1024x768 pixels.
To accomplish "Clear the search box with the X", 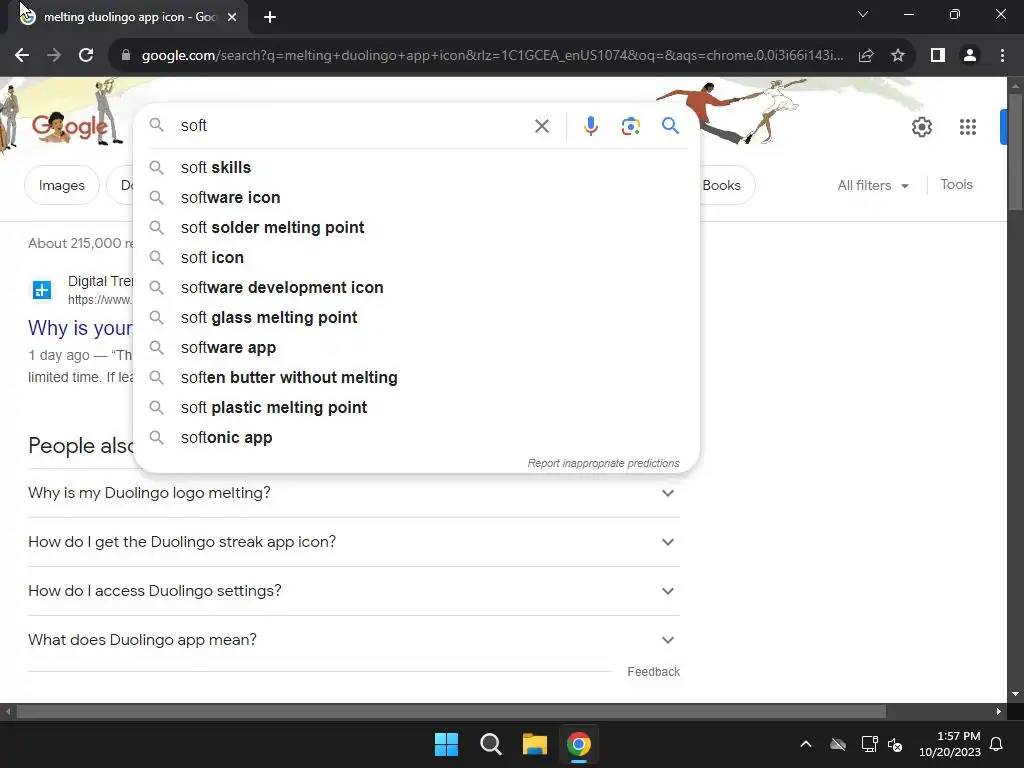I will pyautogui.click(x=541, y=125).
